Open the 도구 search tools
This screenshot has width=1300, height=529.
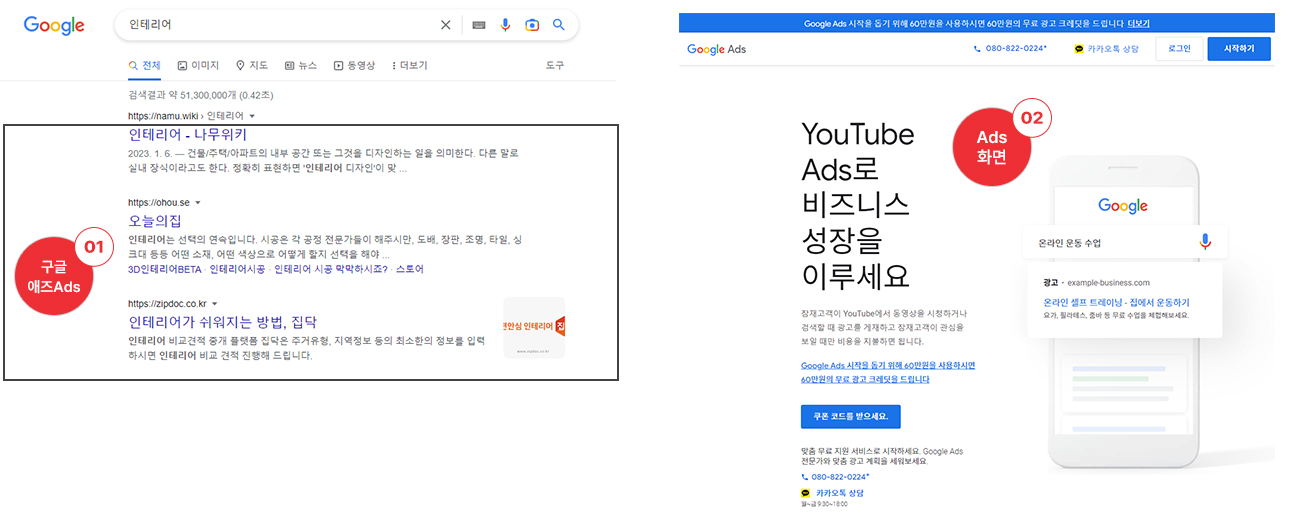pyautogui.click(x=554, y=65)
